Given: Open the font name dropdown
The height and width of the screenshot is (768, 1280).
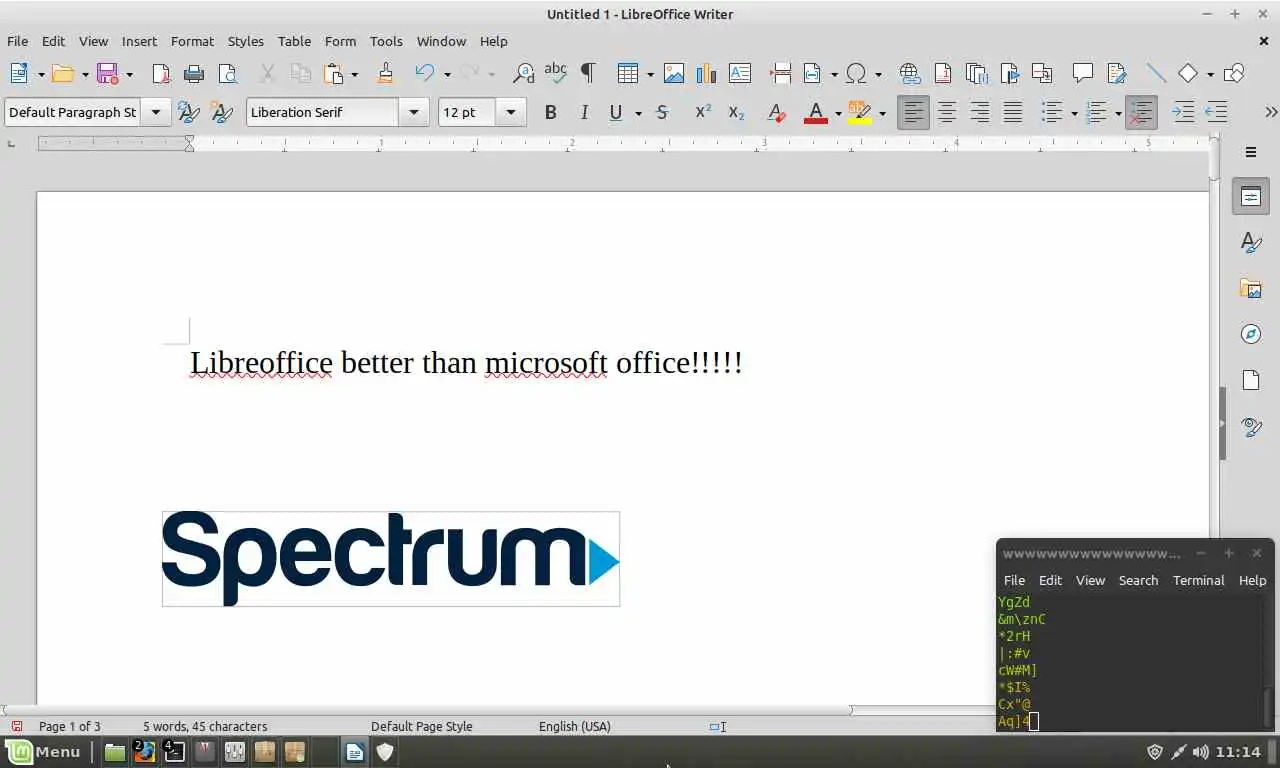Looking at the screenshot, I should [413, 112].
